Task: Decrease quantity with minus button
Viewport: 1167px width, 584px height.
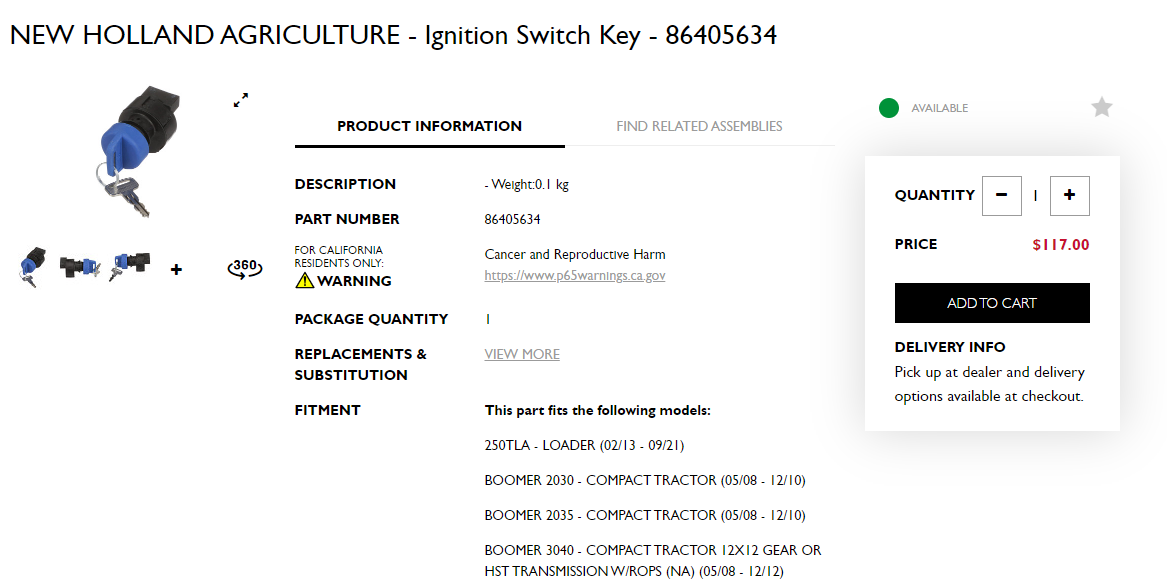Action: [x=1002, y=196]
